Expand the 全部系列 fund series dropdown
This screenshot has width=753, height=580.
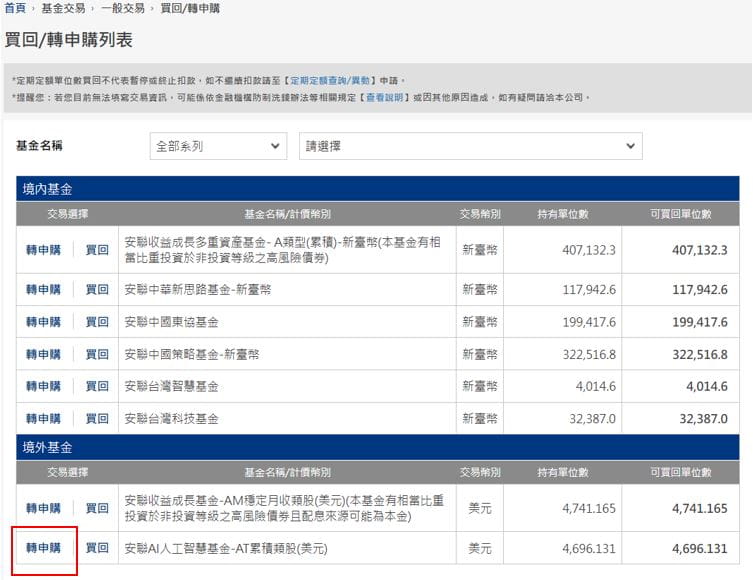pyautogui.click(x=219, y=146)
